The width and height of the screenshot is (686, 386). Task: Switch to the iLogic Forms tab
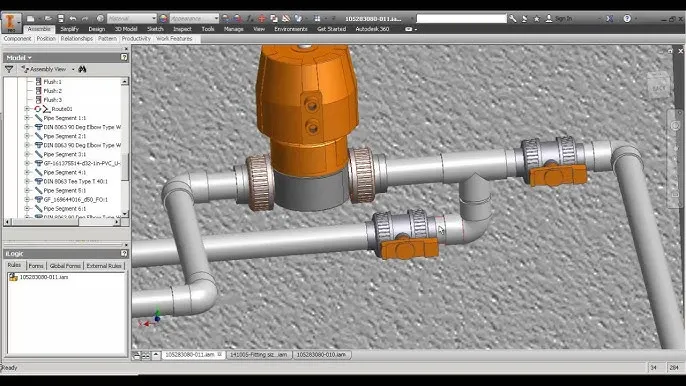point(36,266)
